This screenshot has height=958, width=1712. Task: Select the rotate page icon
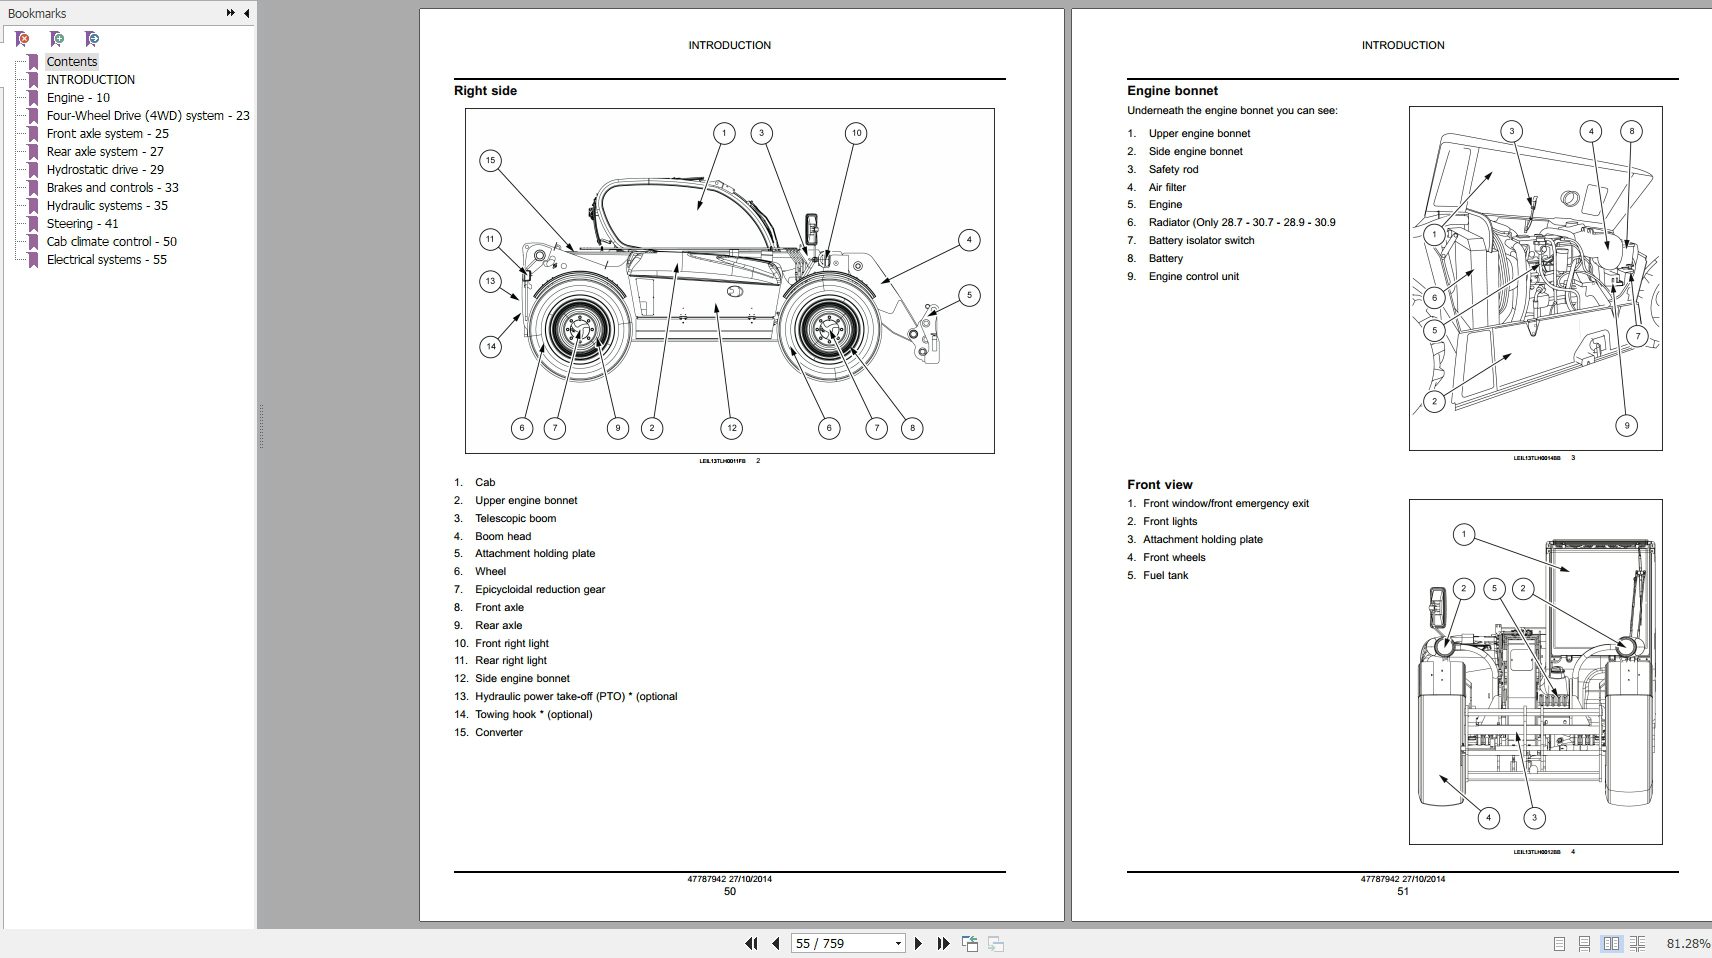(969, 942)
